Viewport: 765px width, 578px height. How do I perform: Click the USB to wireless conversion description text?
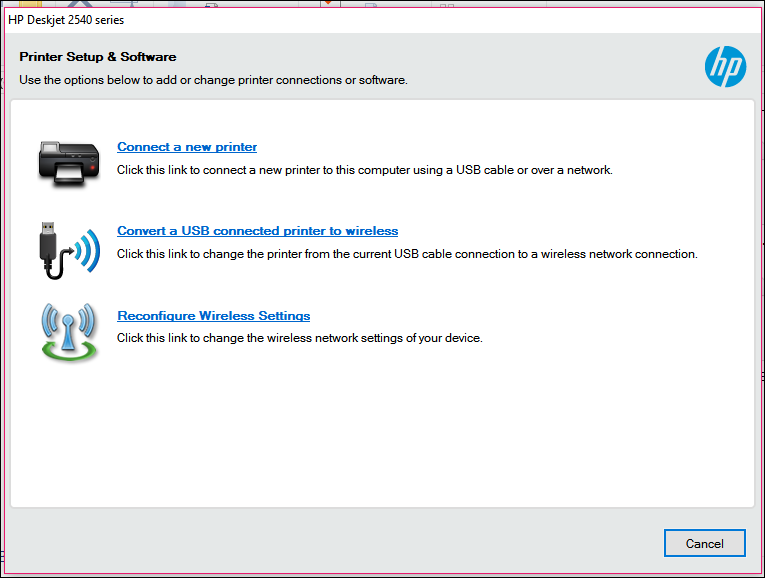(407, 254)
